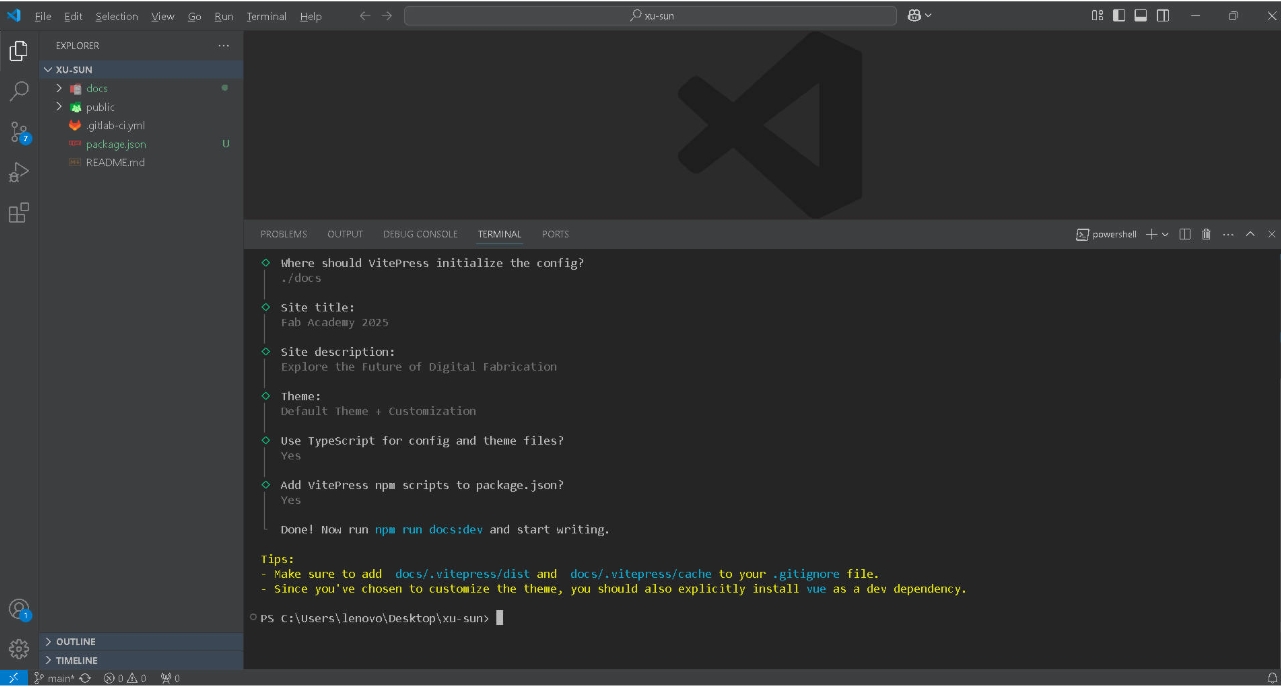Go forward with the title bar right arrow

[387, 15]
